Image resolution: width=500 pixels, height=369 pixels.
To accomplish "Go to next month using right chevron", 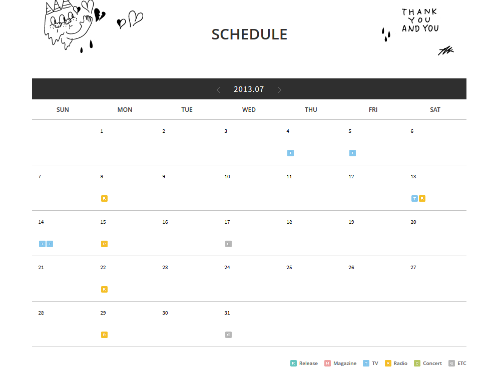I will pos(279,90).
